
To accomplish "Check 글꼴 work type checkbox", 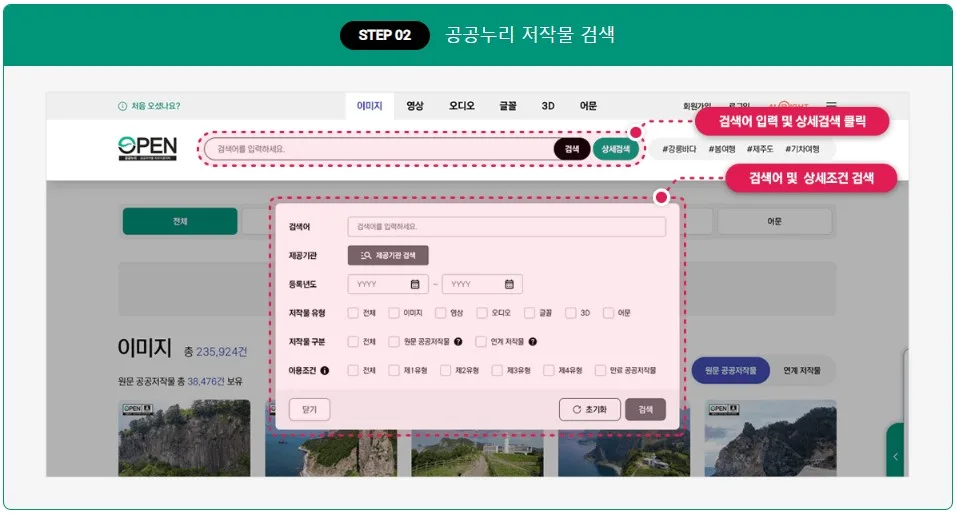I will (529, 313).
